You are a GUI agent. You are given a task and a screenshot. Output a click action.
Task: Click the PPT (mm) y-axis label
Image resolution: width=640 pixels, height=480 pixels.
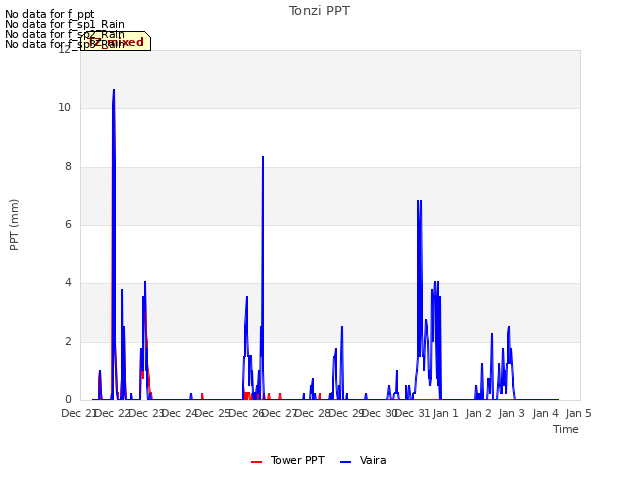click(14, 224)
